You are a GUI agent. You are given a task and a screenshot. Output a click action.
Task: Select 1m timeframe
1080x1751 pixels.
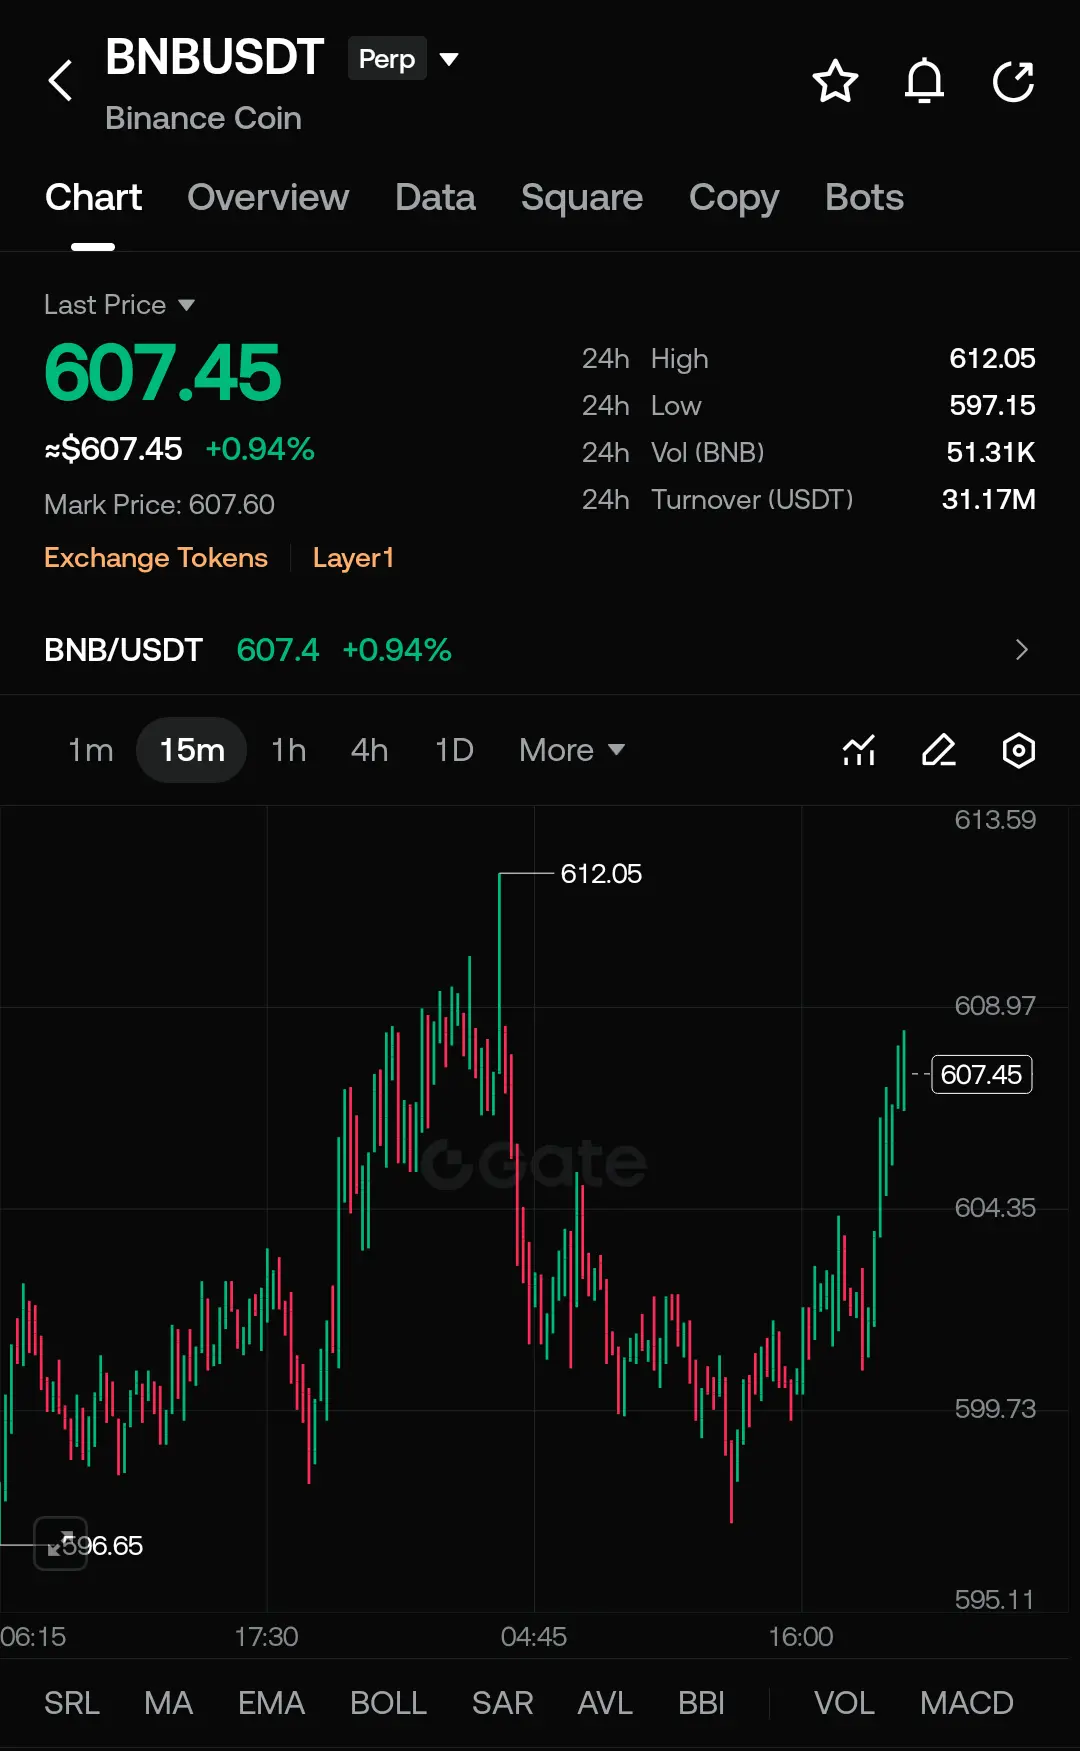[x=91, y=750]
